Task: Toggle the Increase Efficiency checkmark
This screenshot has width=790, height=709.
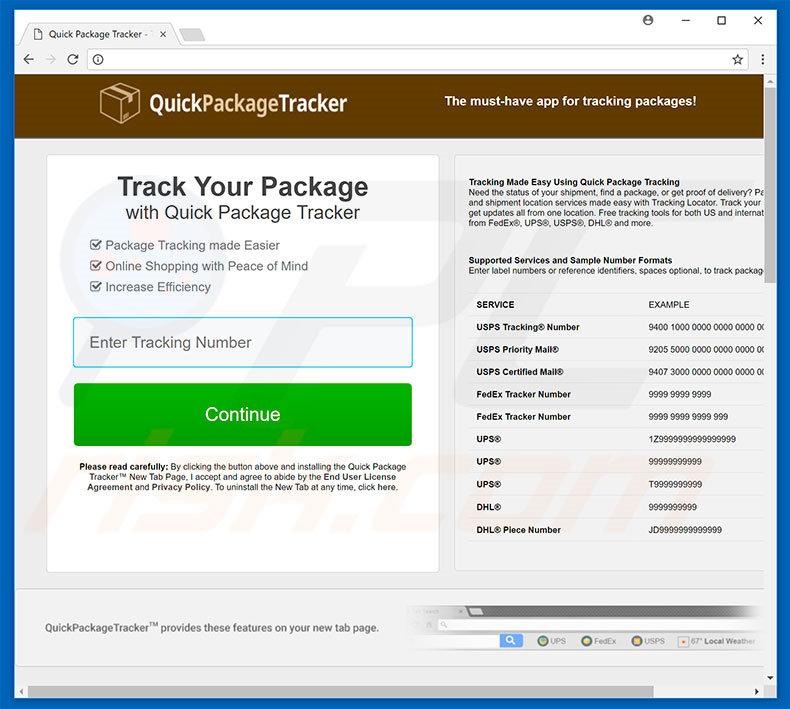Action: point(95,286)
